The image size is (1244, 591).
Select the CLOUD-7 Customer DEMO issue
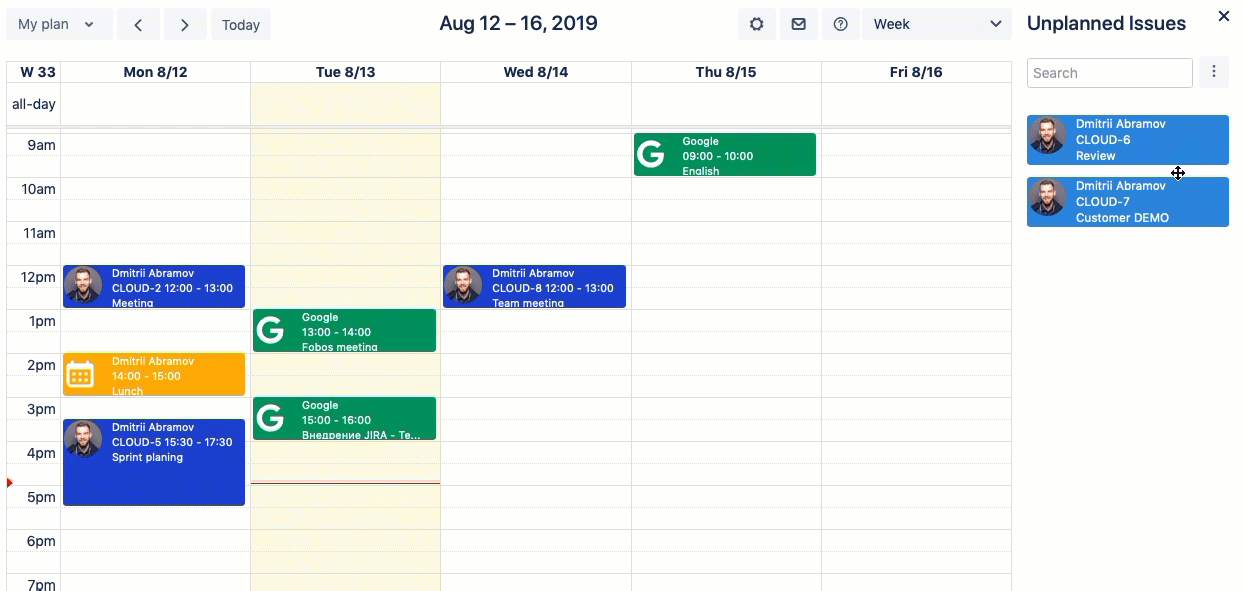click(x=1127, y=202)
